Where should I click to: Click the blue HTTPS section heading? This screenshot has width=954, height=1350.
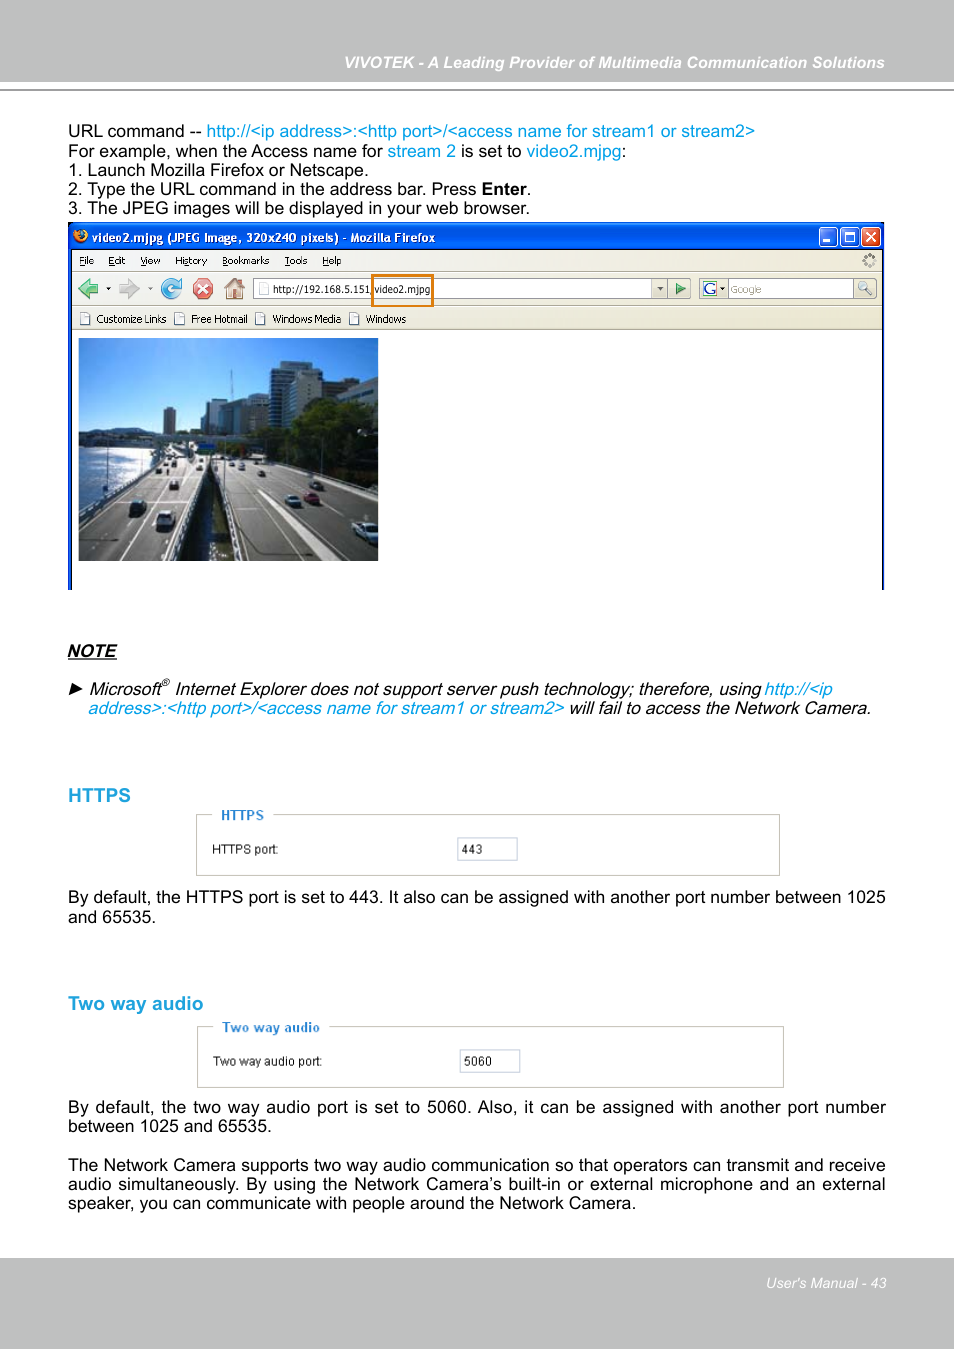coord(99,796)
